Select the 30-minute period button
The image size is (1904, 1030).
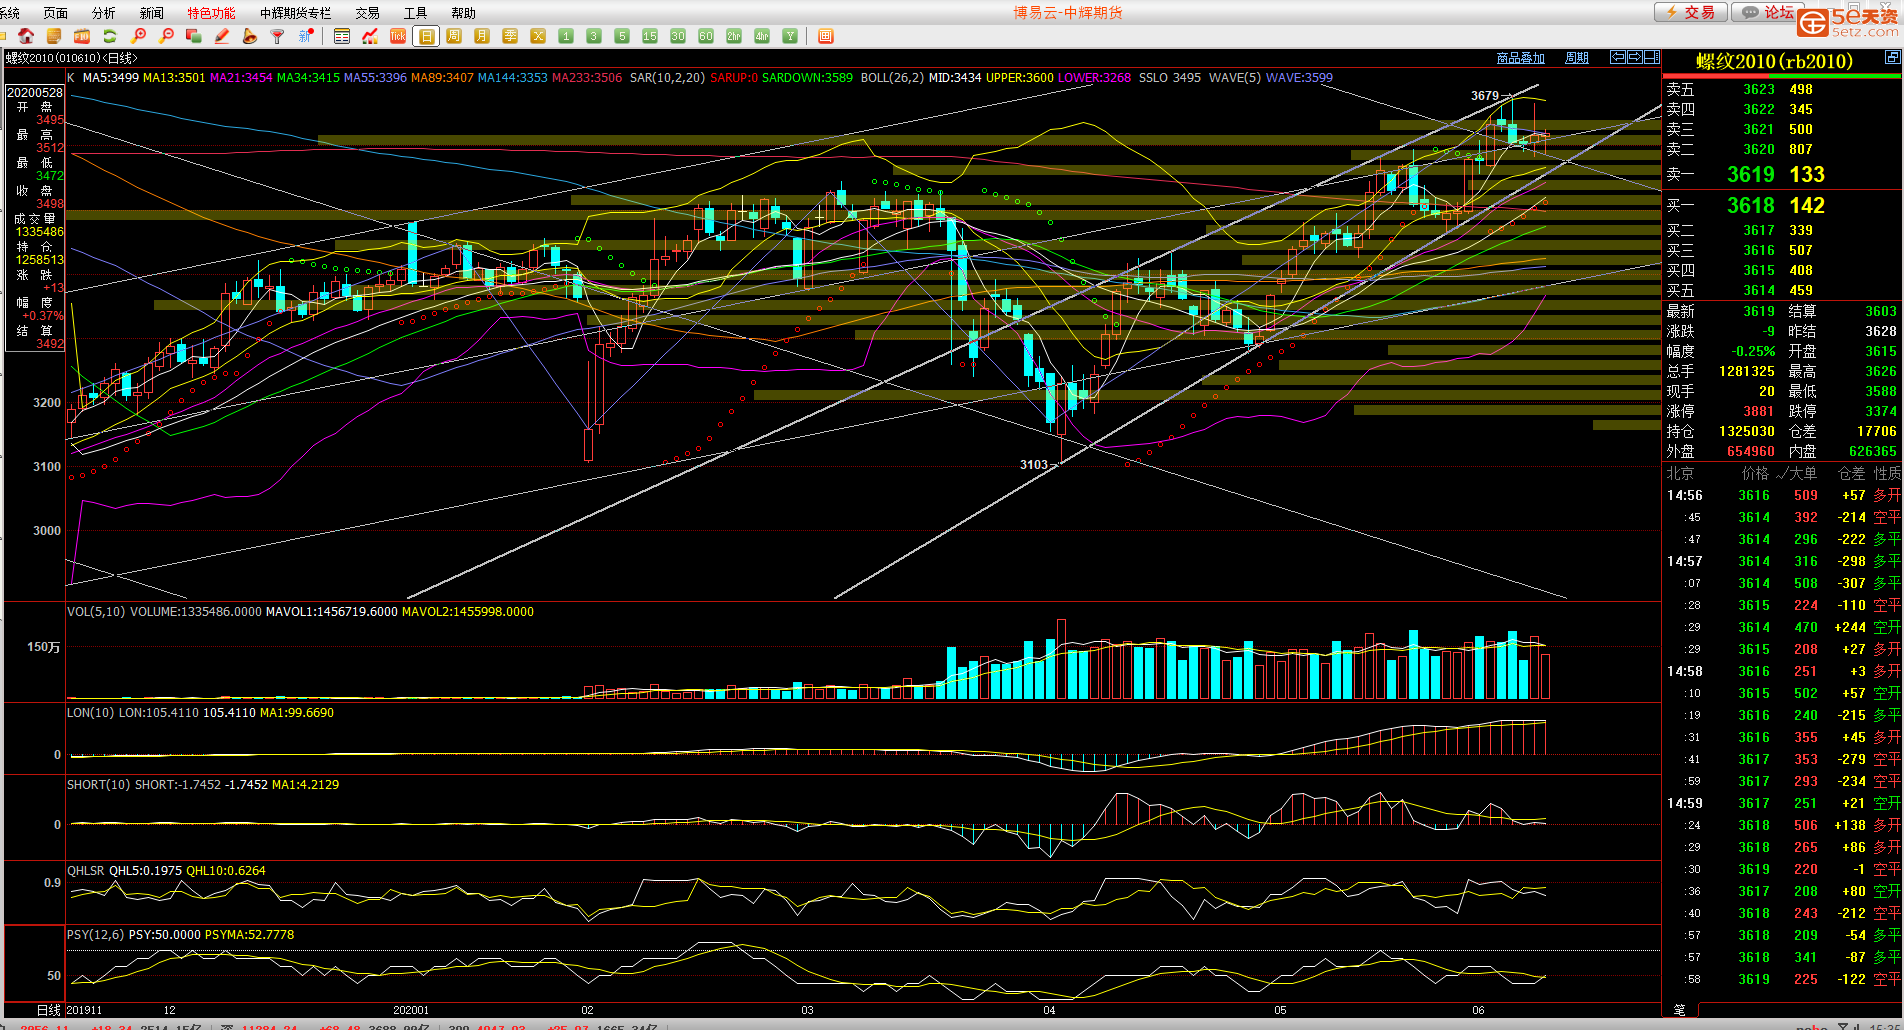click(x=678, y=36)
